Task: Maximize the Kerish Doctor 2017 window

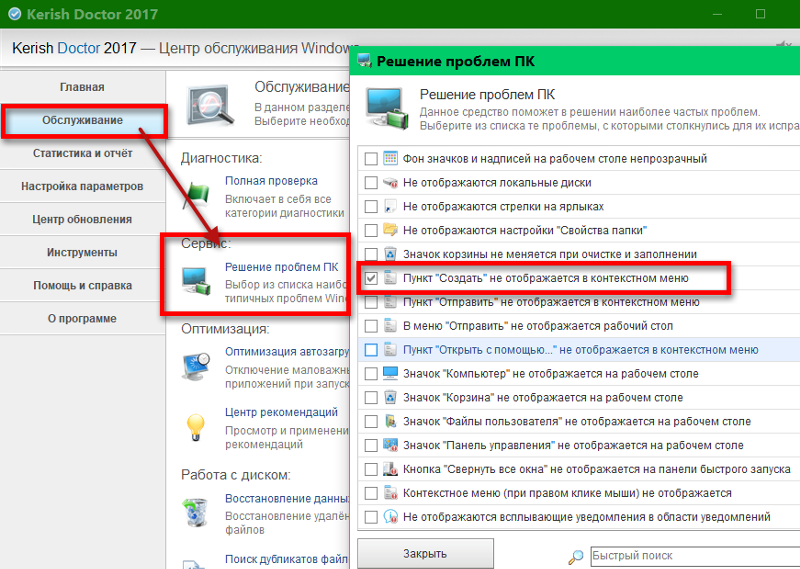Action: (x=760, y=14)
